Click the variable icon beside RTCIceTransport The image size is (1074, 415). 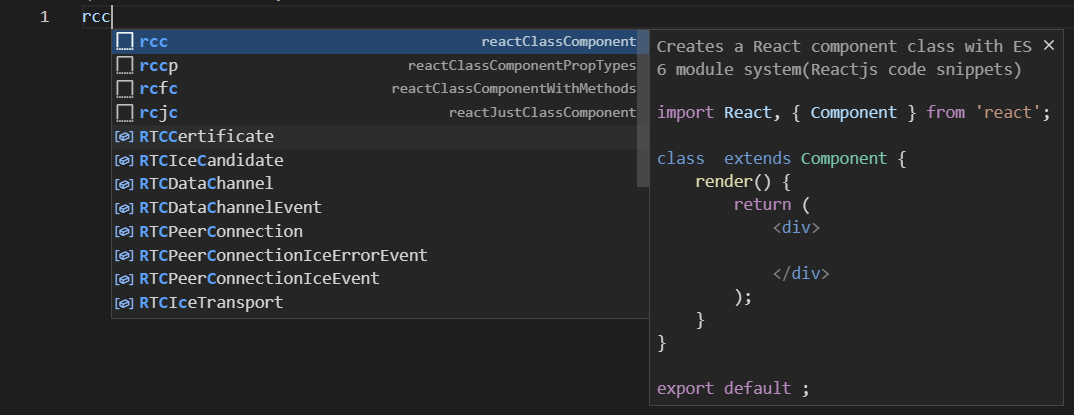pos(125,303)
